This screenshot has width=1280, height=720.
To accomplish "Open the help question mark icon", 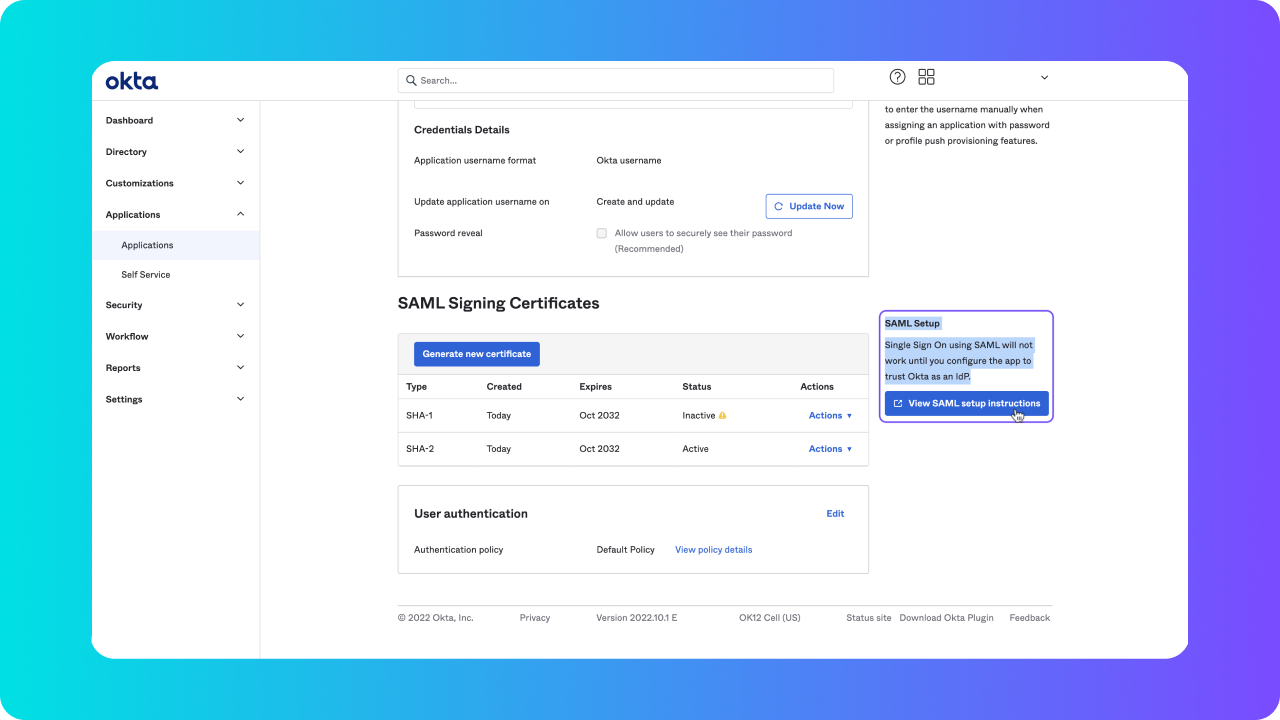I will (898, 77).
